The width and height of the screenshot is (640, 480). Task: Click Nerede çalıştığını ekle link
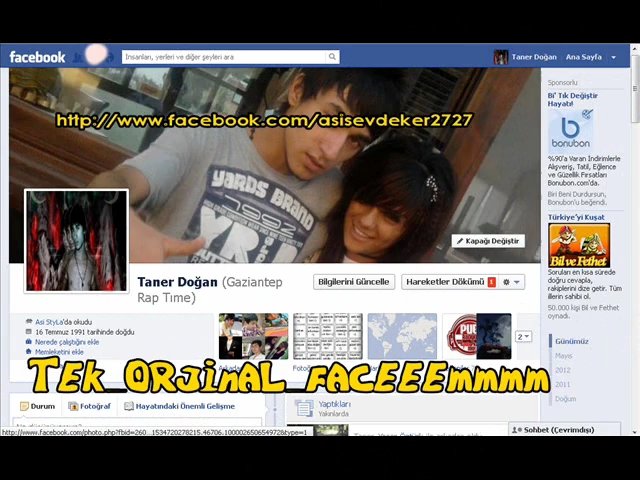click(x=67, y=342)
